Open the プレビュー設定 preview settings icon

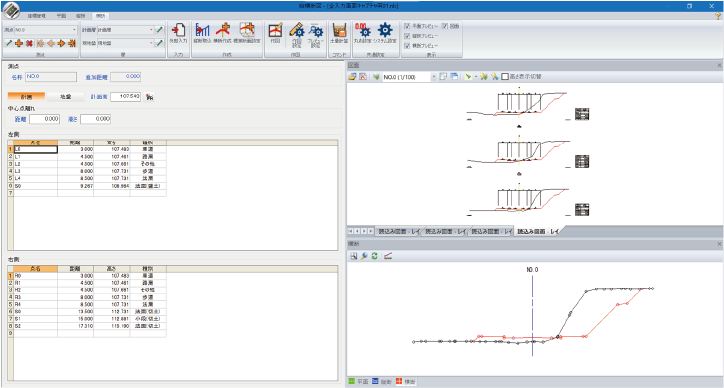(316, 35)
